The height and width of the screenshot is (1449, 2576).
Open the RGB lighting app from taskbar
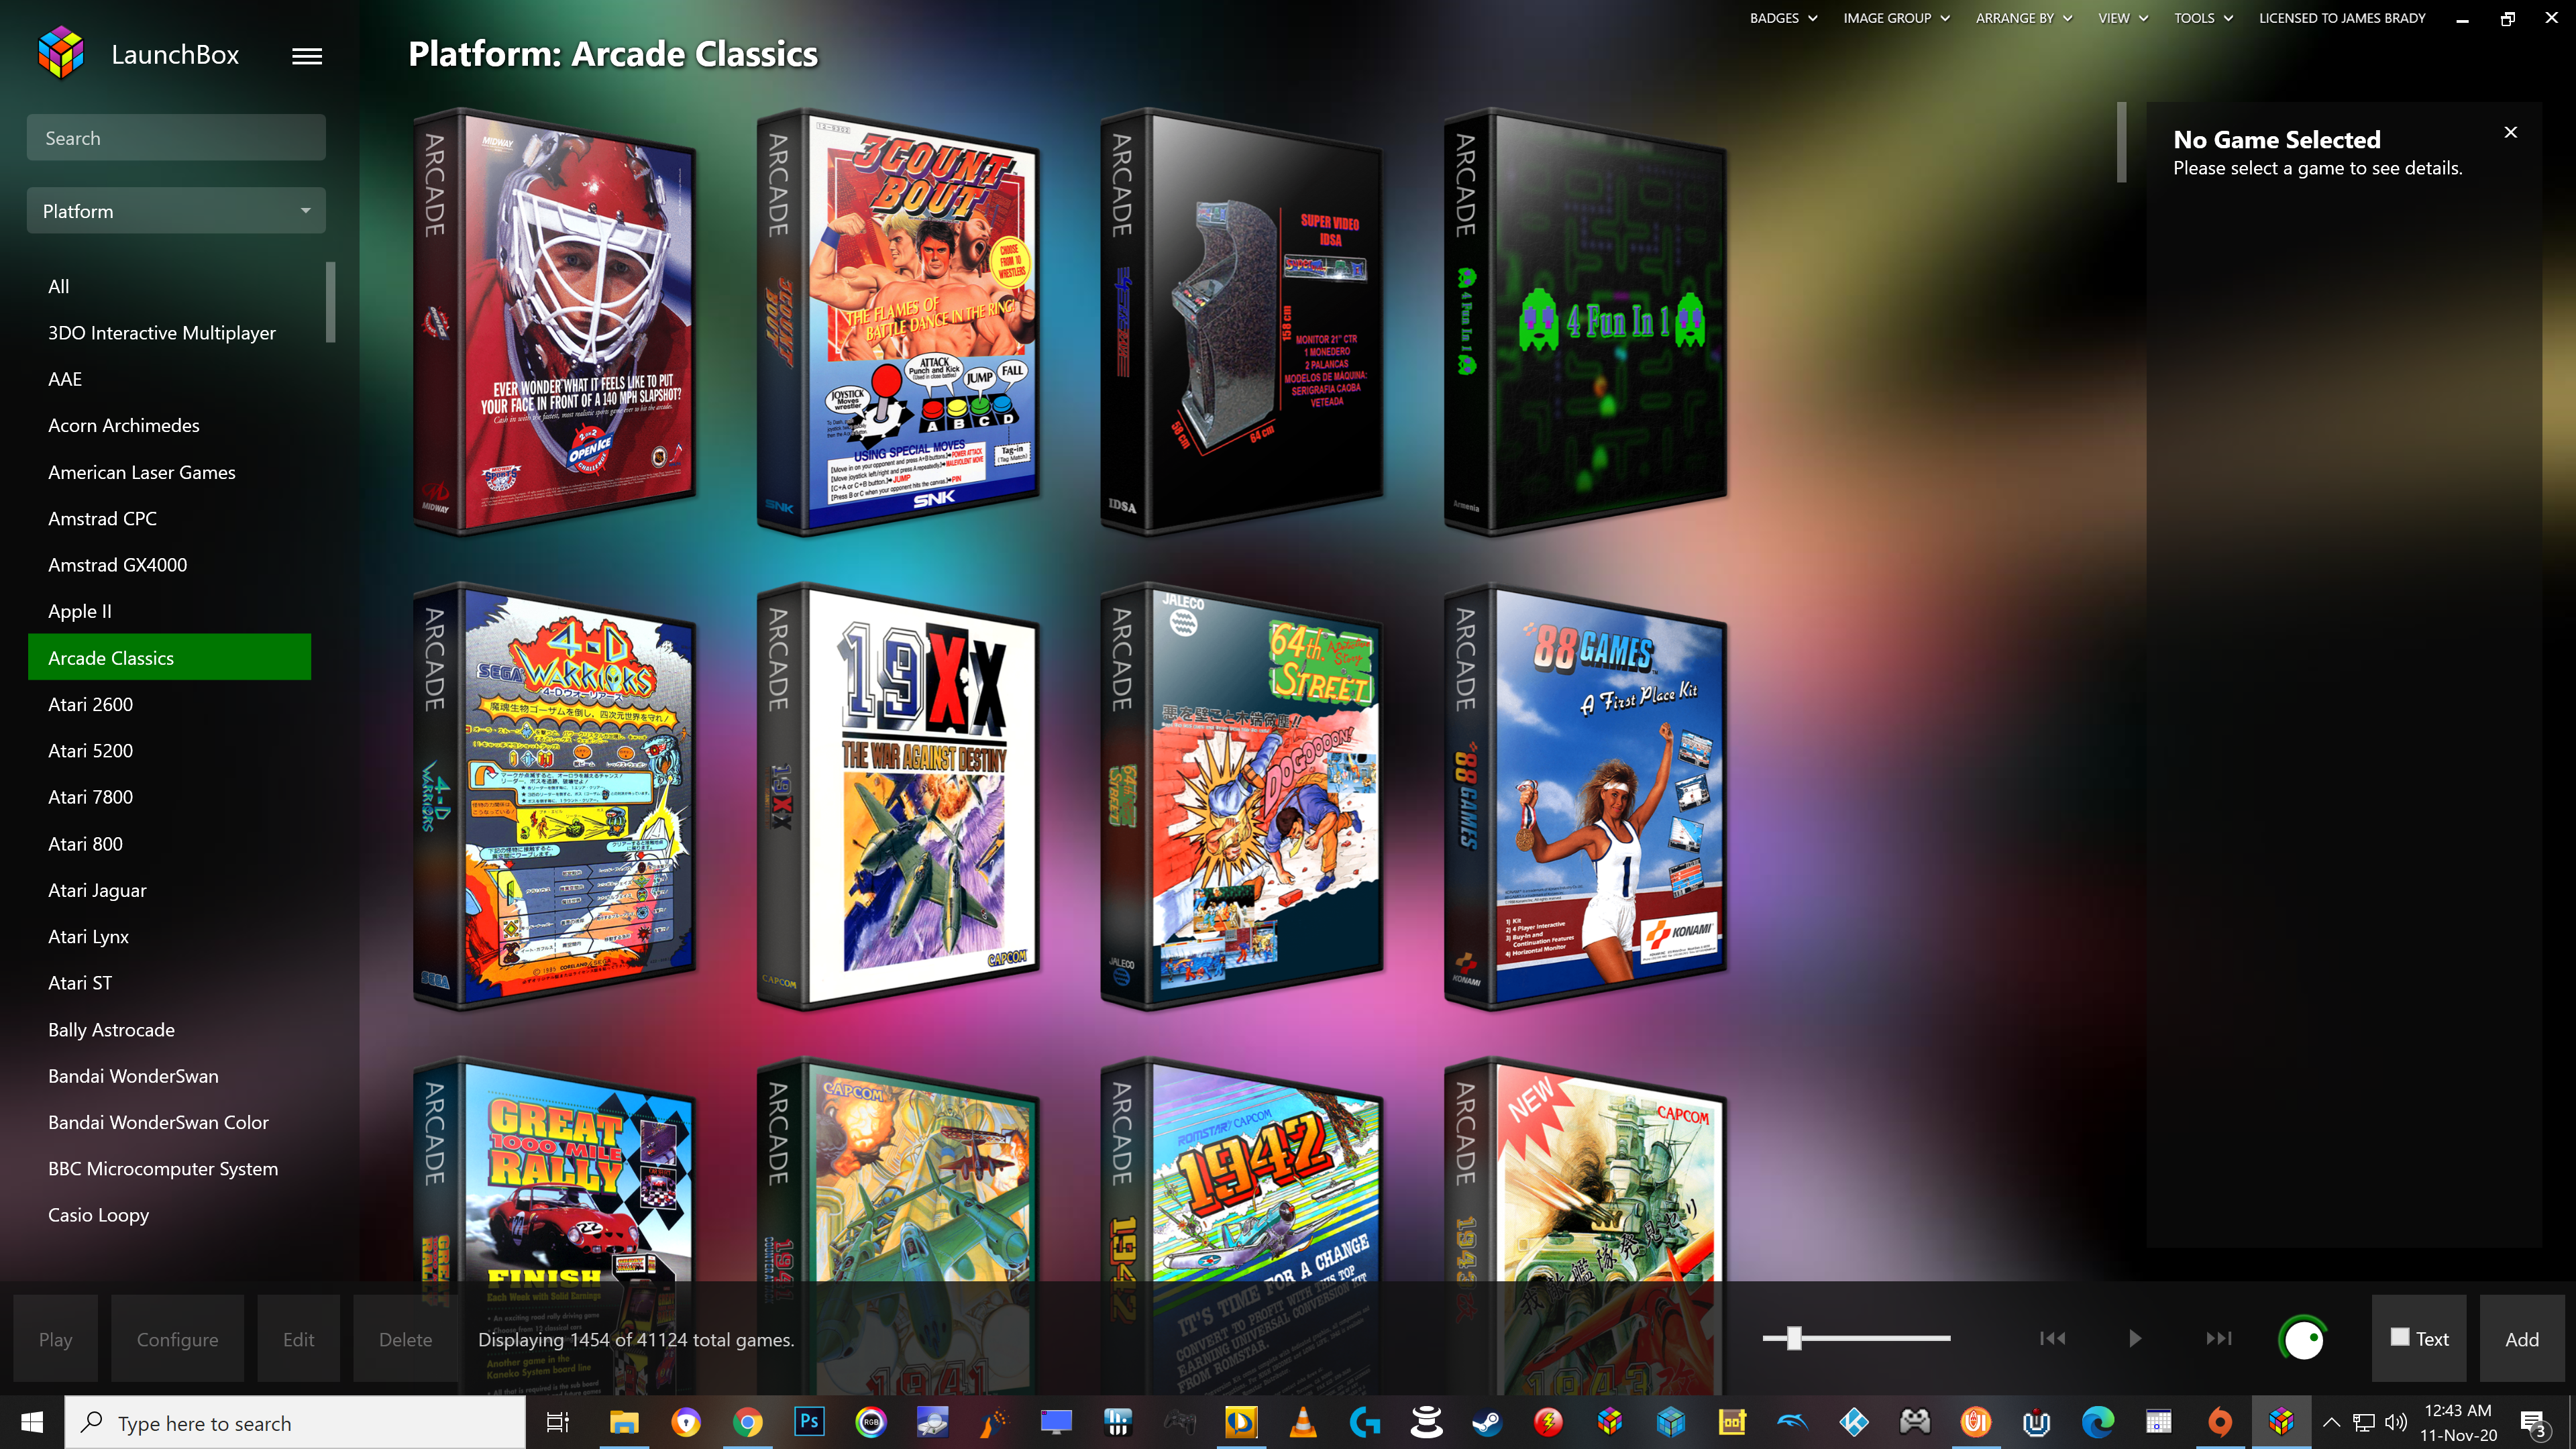point(871,1421)
